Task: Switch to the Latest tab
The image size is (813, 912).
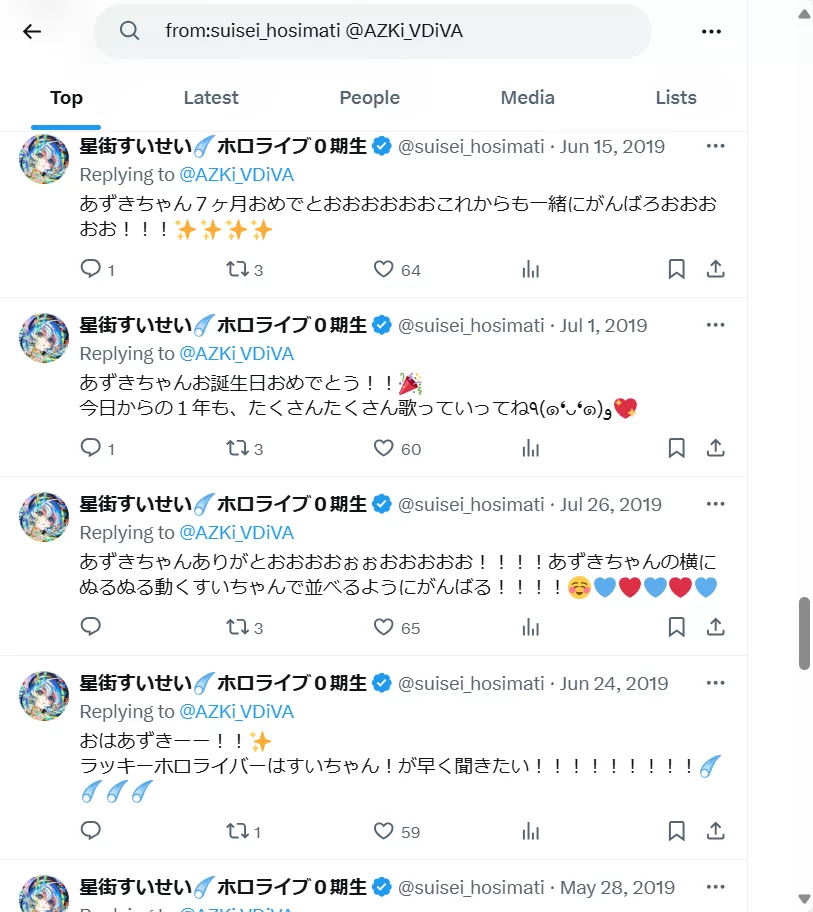Action: tap(211, 97)
